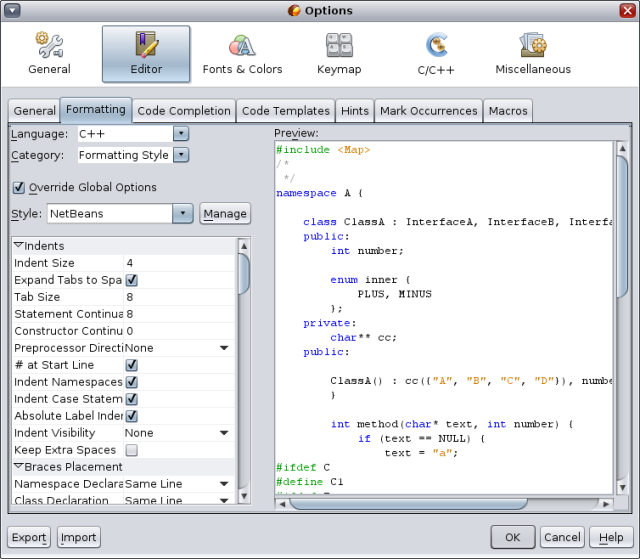Toggle Absolute Label Indent checkbox
This screenshot has width=640, height=559.
(131, 416)
